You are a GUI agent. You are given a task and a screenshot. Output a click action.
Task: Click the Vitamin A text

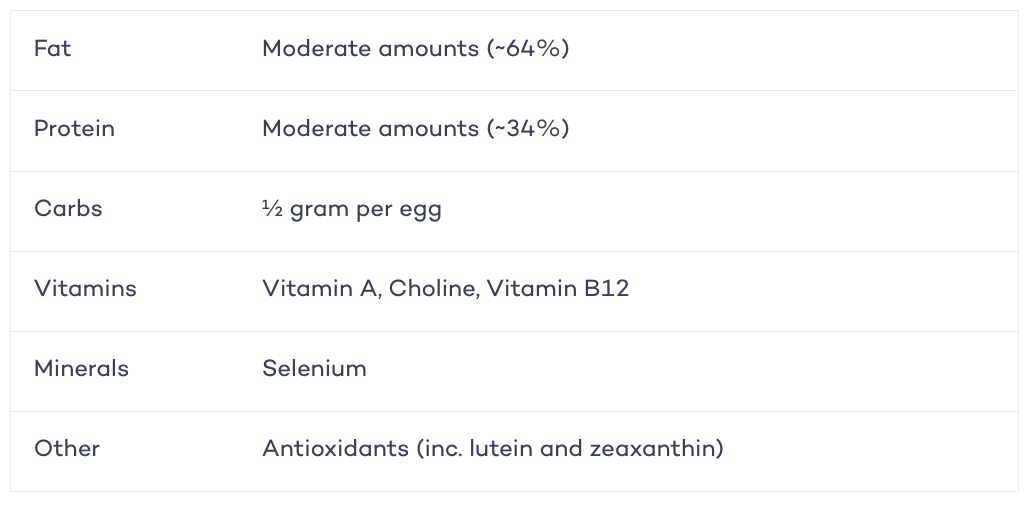(x=319, y=289)
